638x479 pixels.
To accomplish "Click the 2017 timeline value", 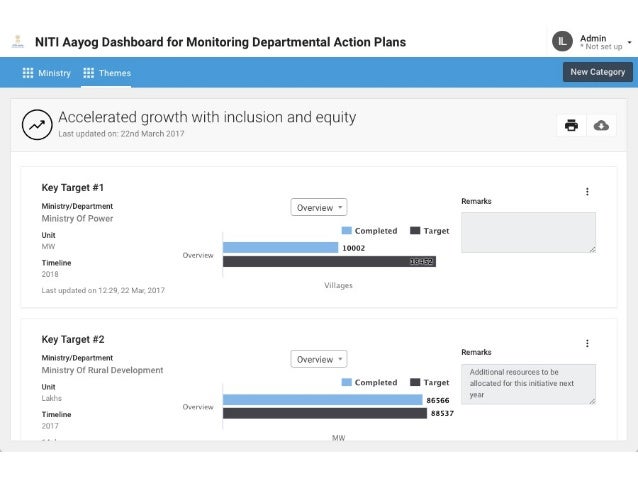I will tap(50, 426).
